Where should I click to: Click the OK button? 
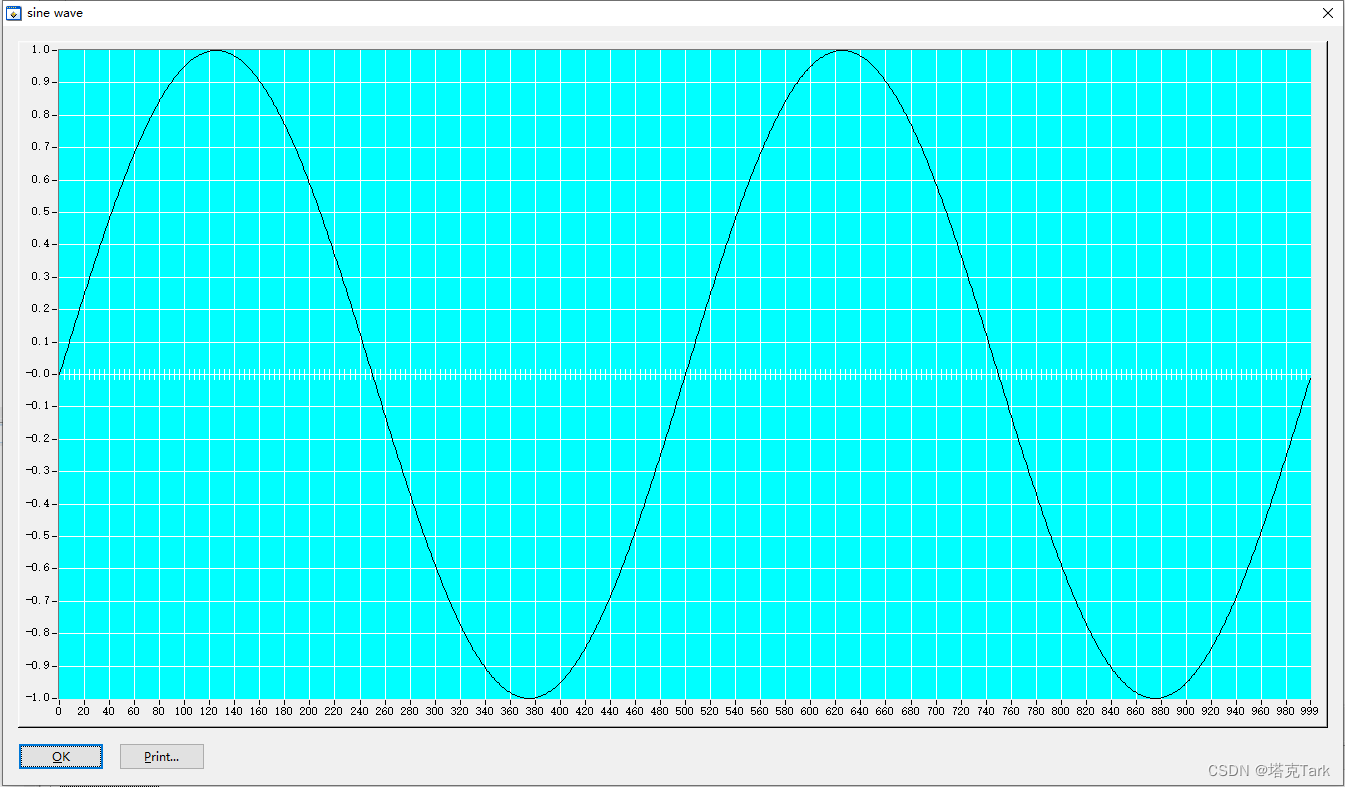[x=61, y=757]
